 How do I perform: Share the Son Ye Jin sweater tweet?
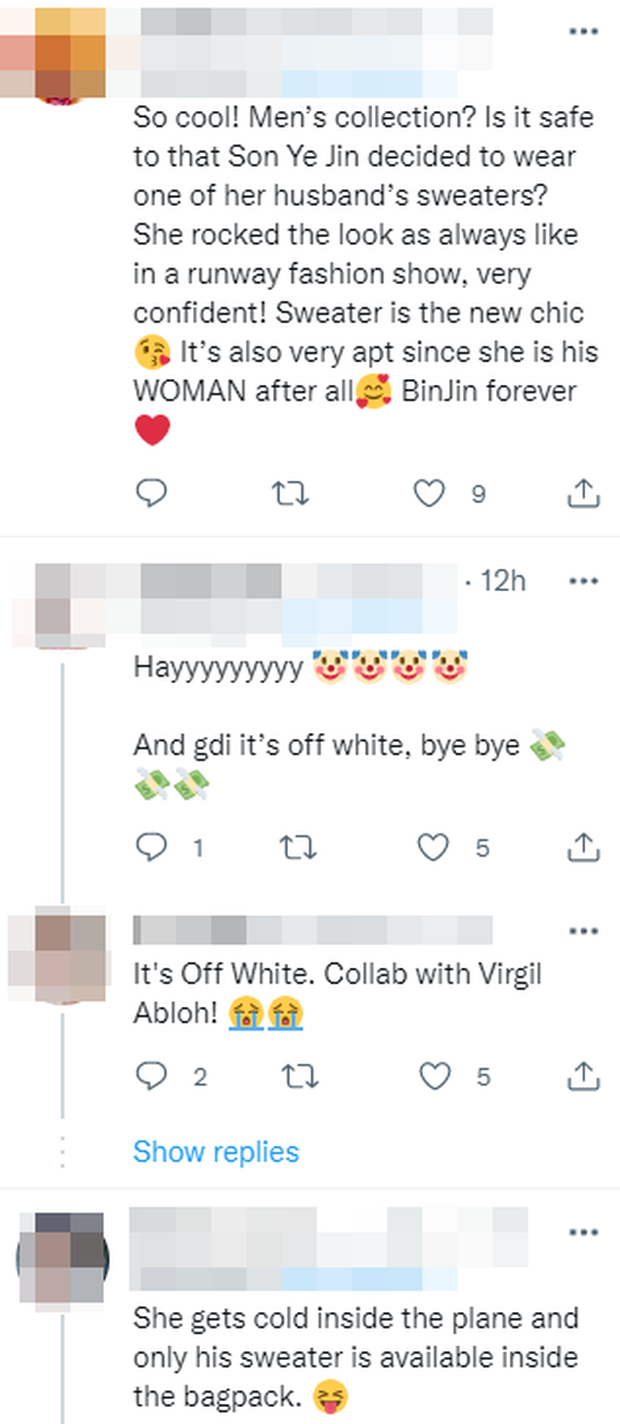(x=582, y=492)
